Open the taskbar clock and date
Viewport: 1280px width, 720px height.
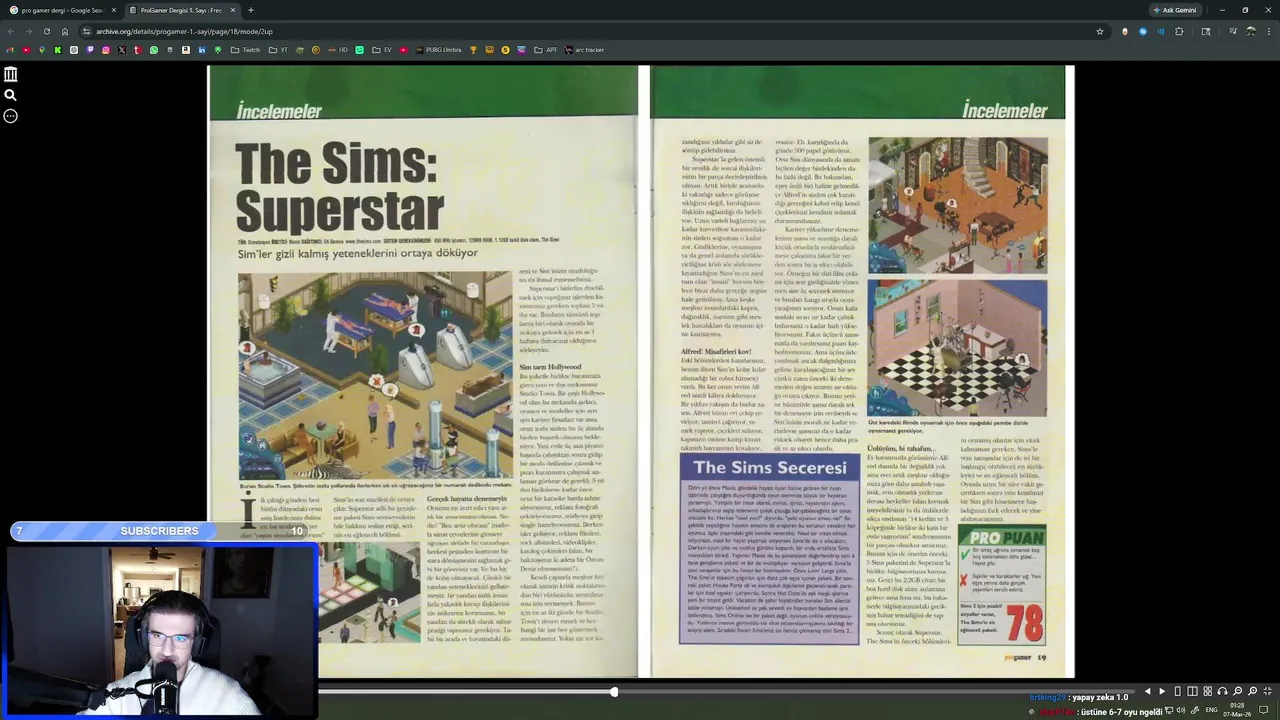[x=1237, y=710]
